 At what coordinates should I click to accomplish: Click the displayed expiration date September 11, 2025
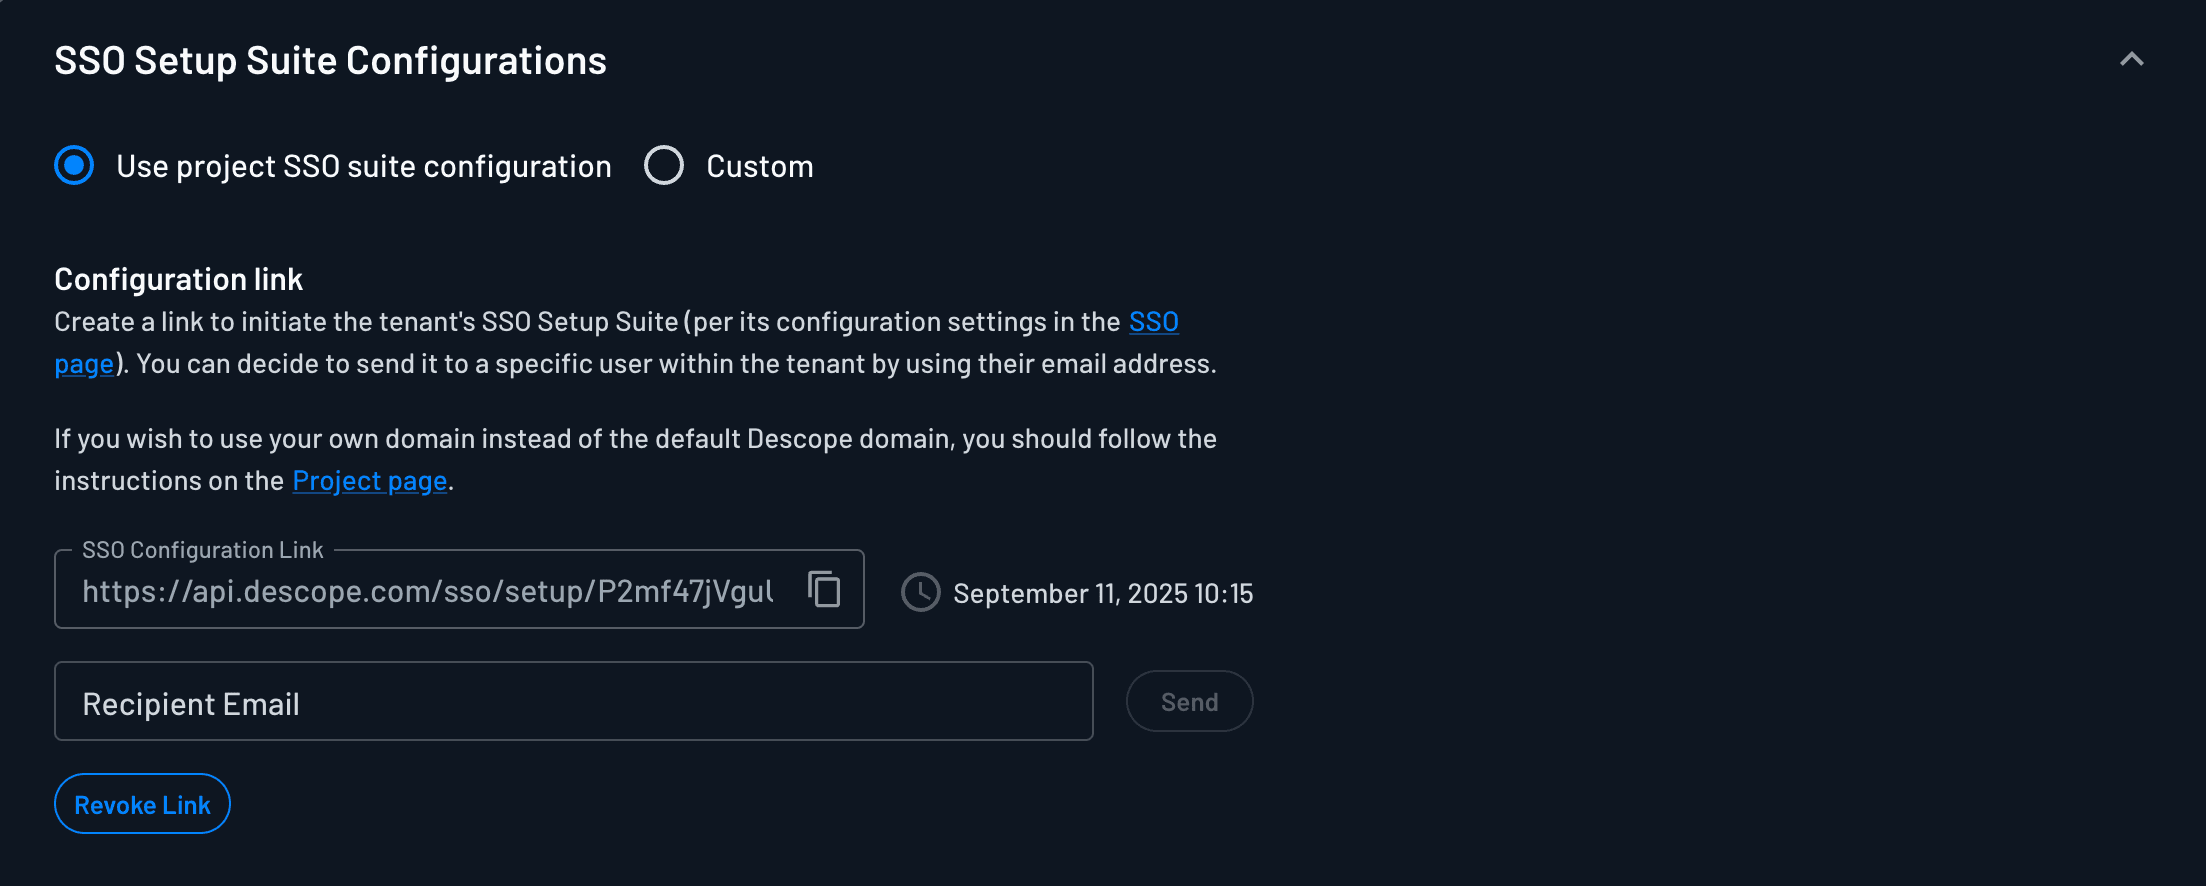click(1102, 593)
